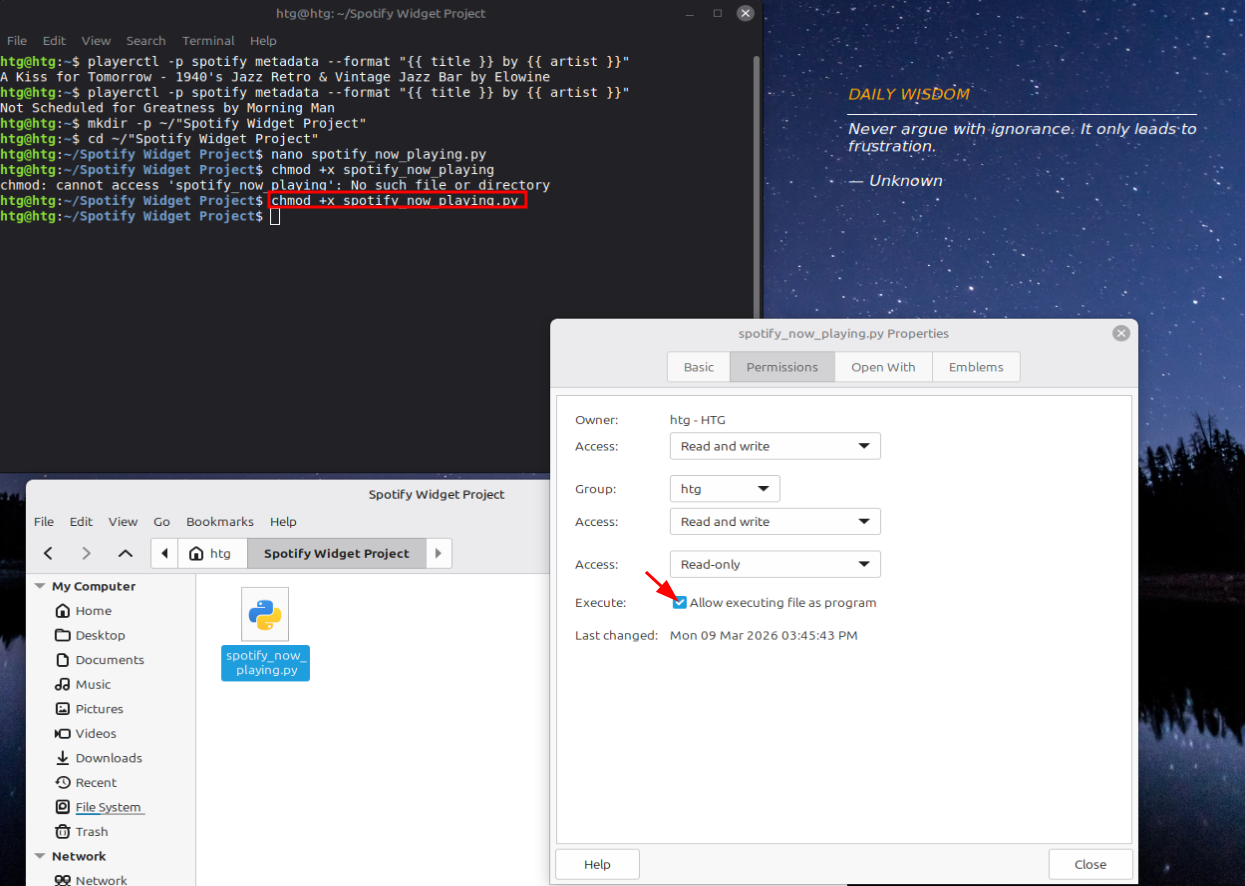The height and width of the screenshot is (886, 1245).
Task: Open the file manager Edit menu
Action: click(x=81, y=522)
